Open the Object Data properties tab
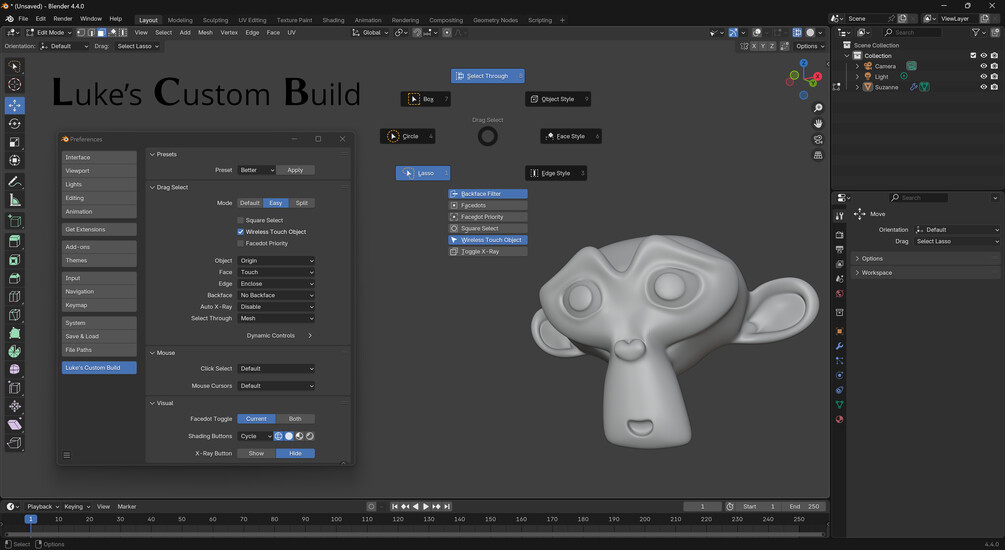 tap(840, 404)
